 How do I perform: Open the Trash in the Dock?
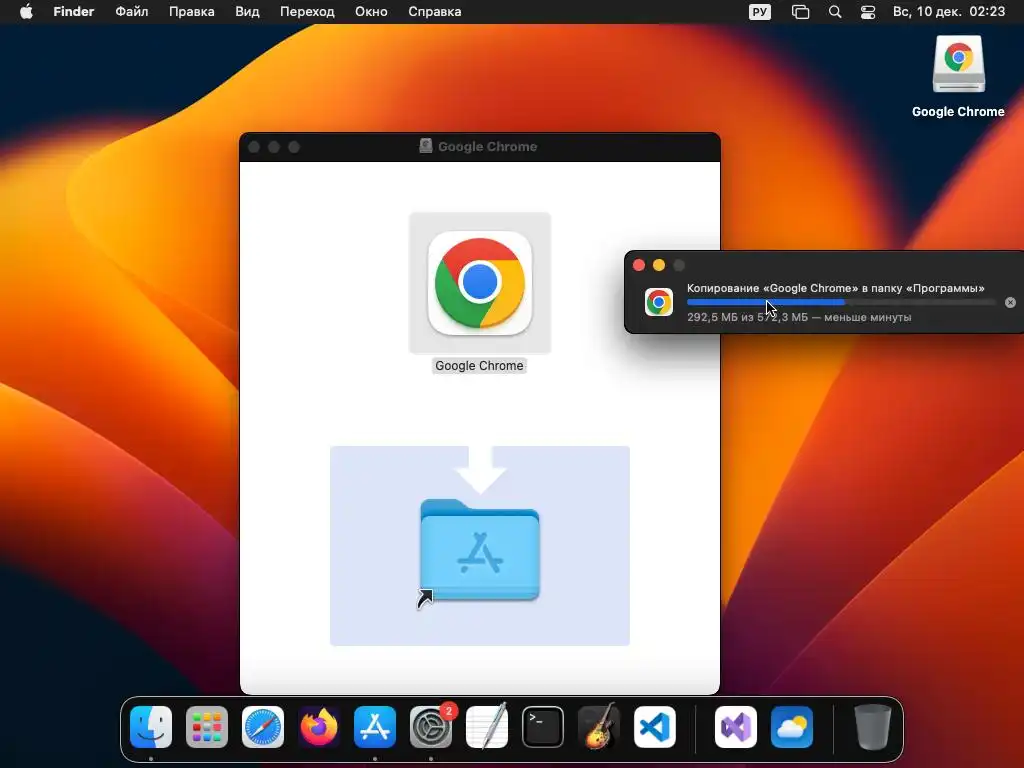tap(872, 727)
